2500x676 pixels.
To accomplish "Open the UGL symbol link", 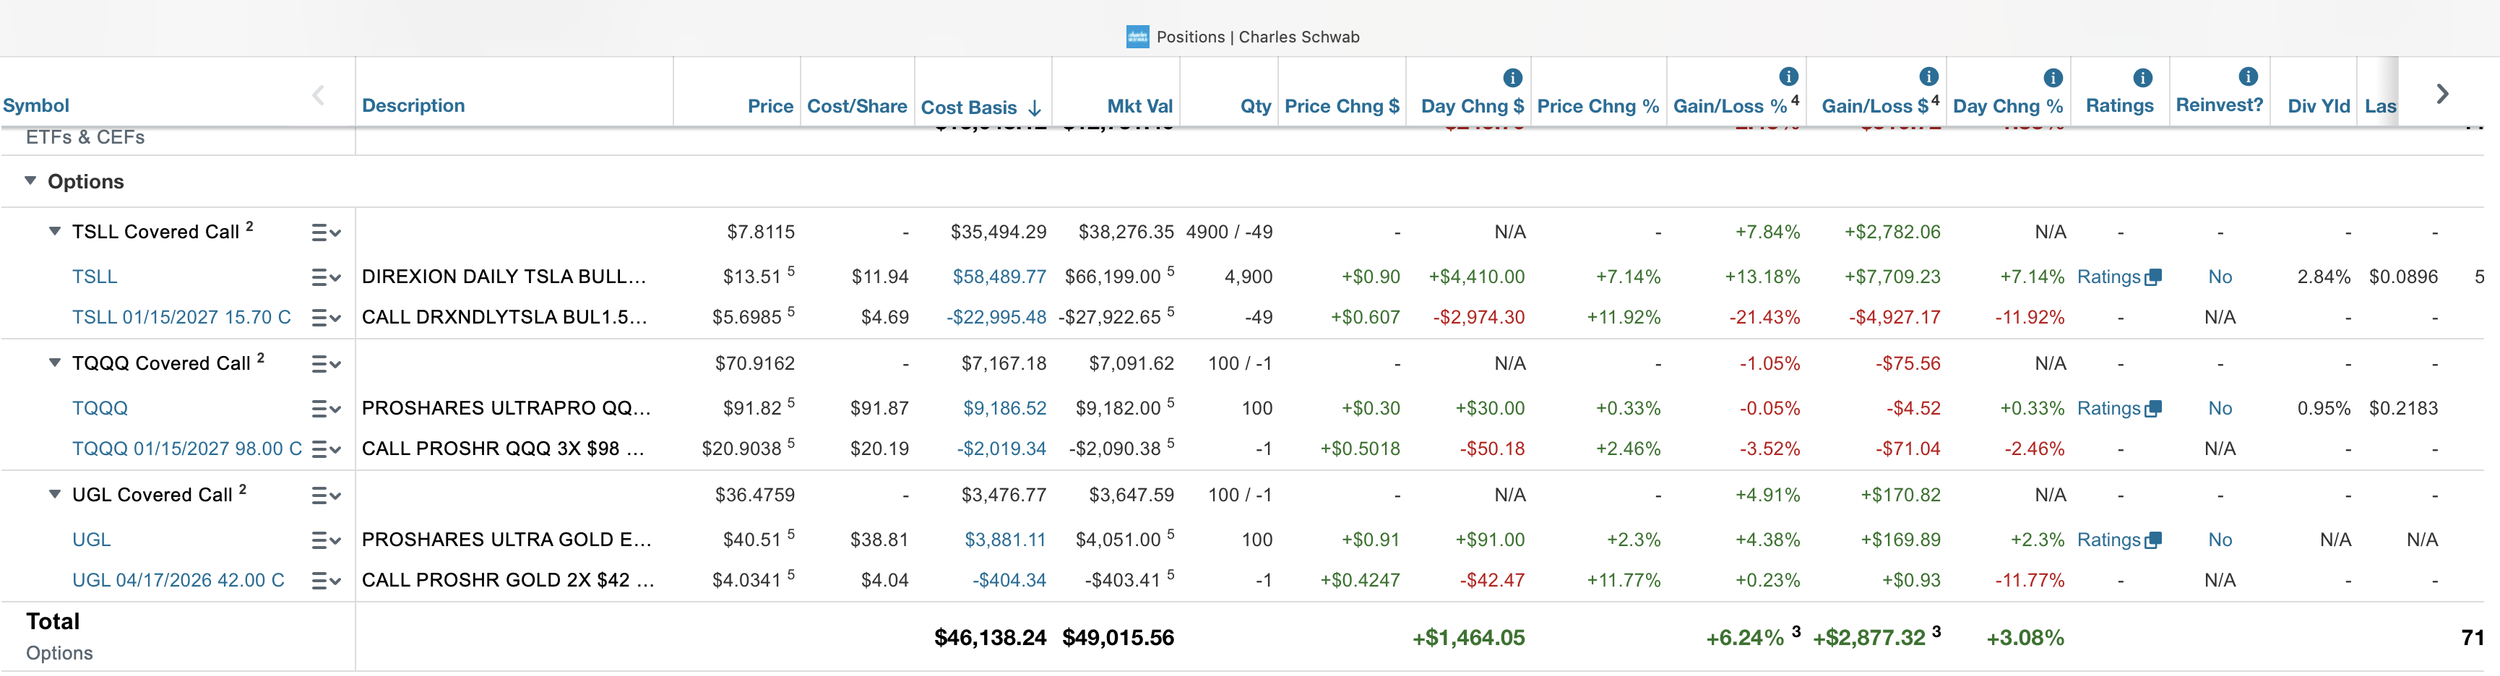I will [x=92, y=540].
